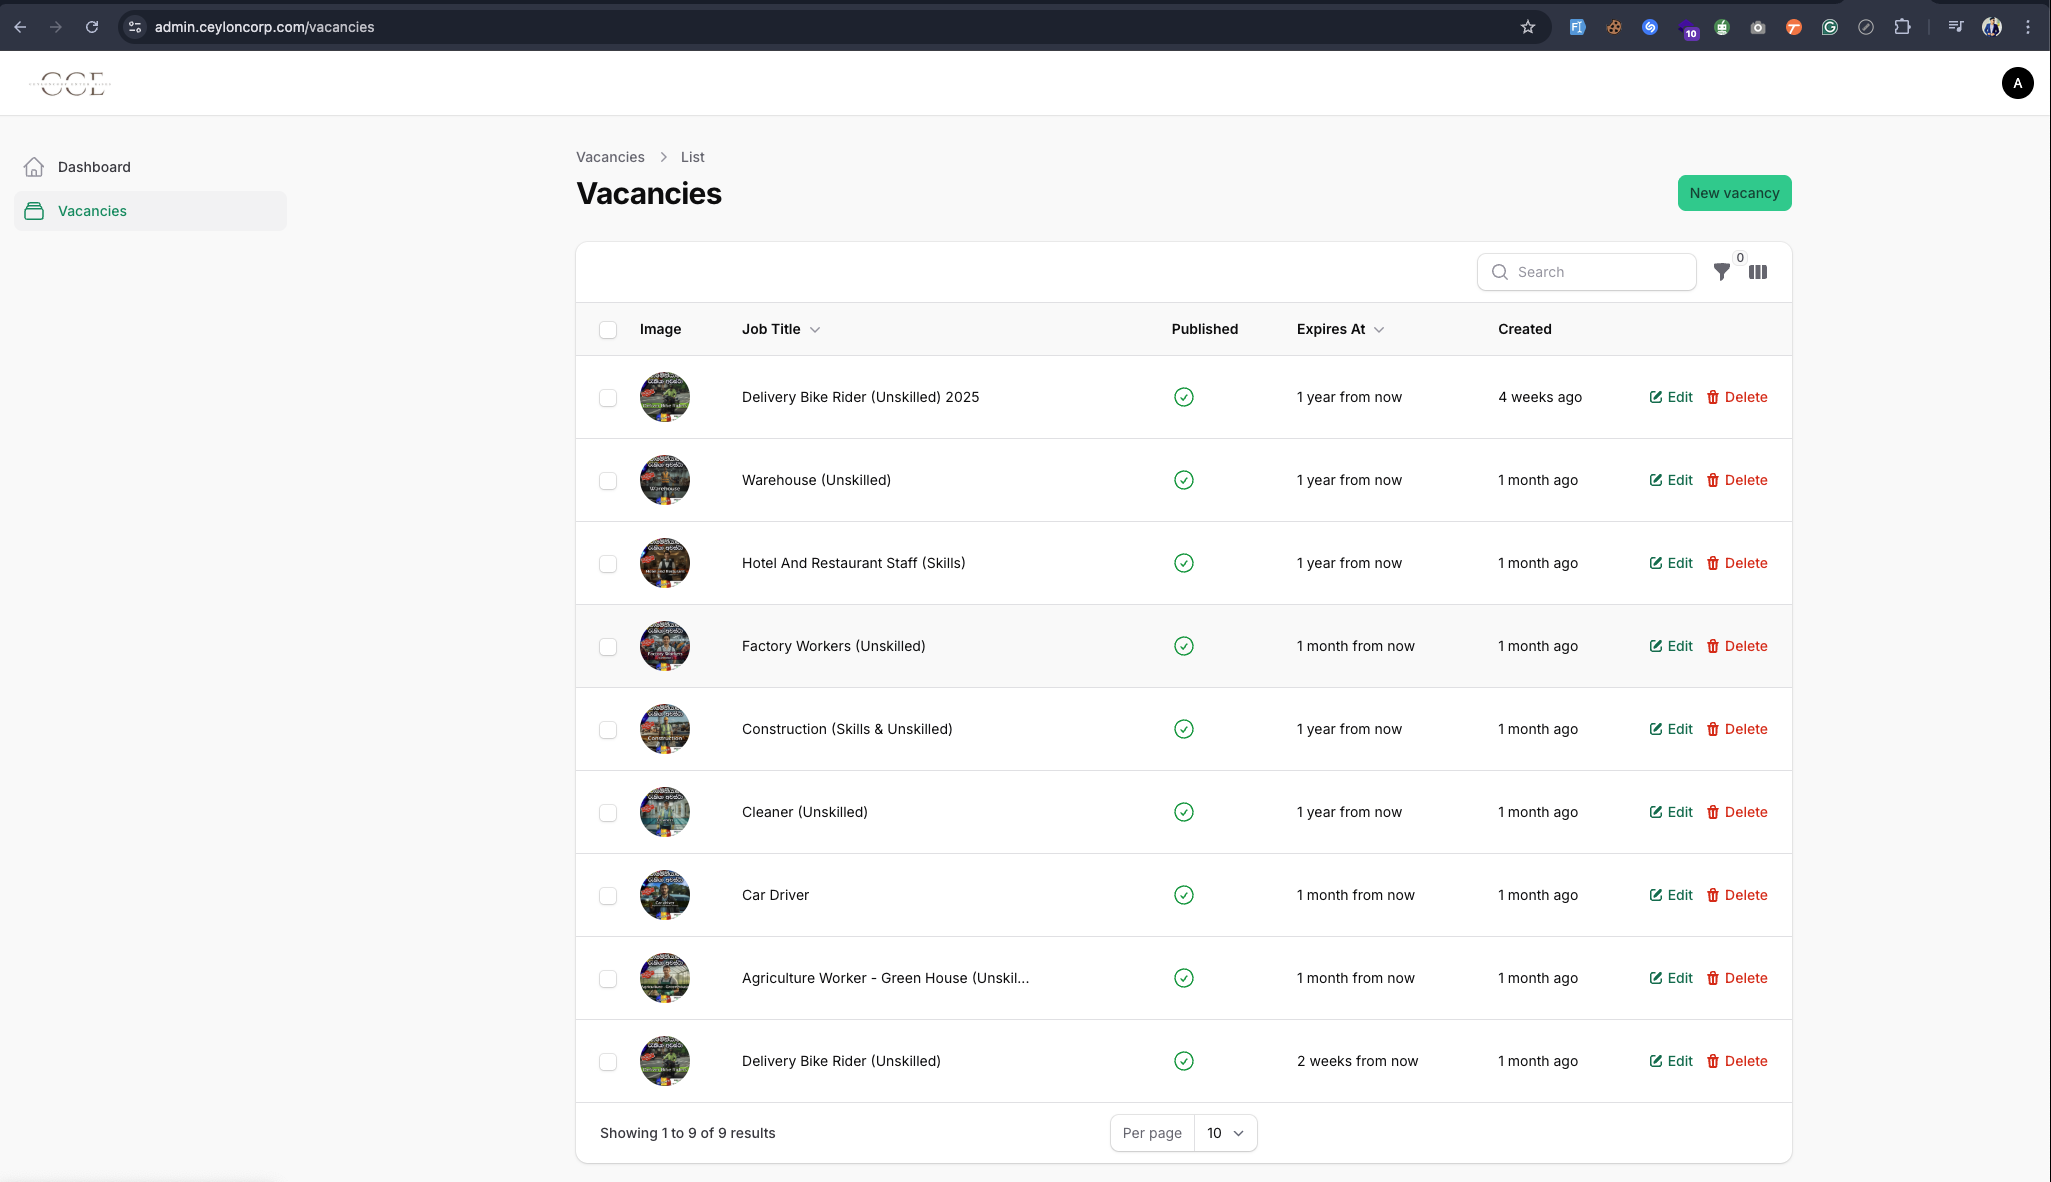Click published check icon for Cleaner (Unskilled)
The width and height of the screenshot is (2051, 1182).
point(1183,812)
